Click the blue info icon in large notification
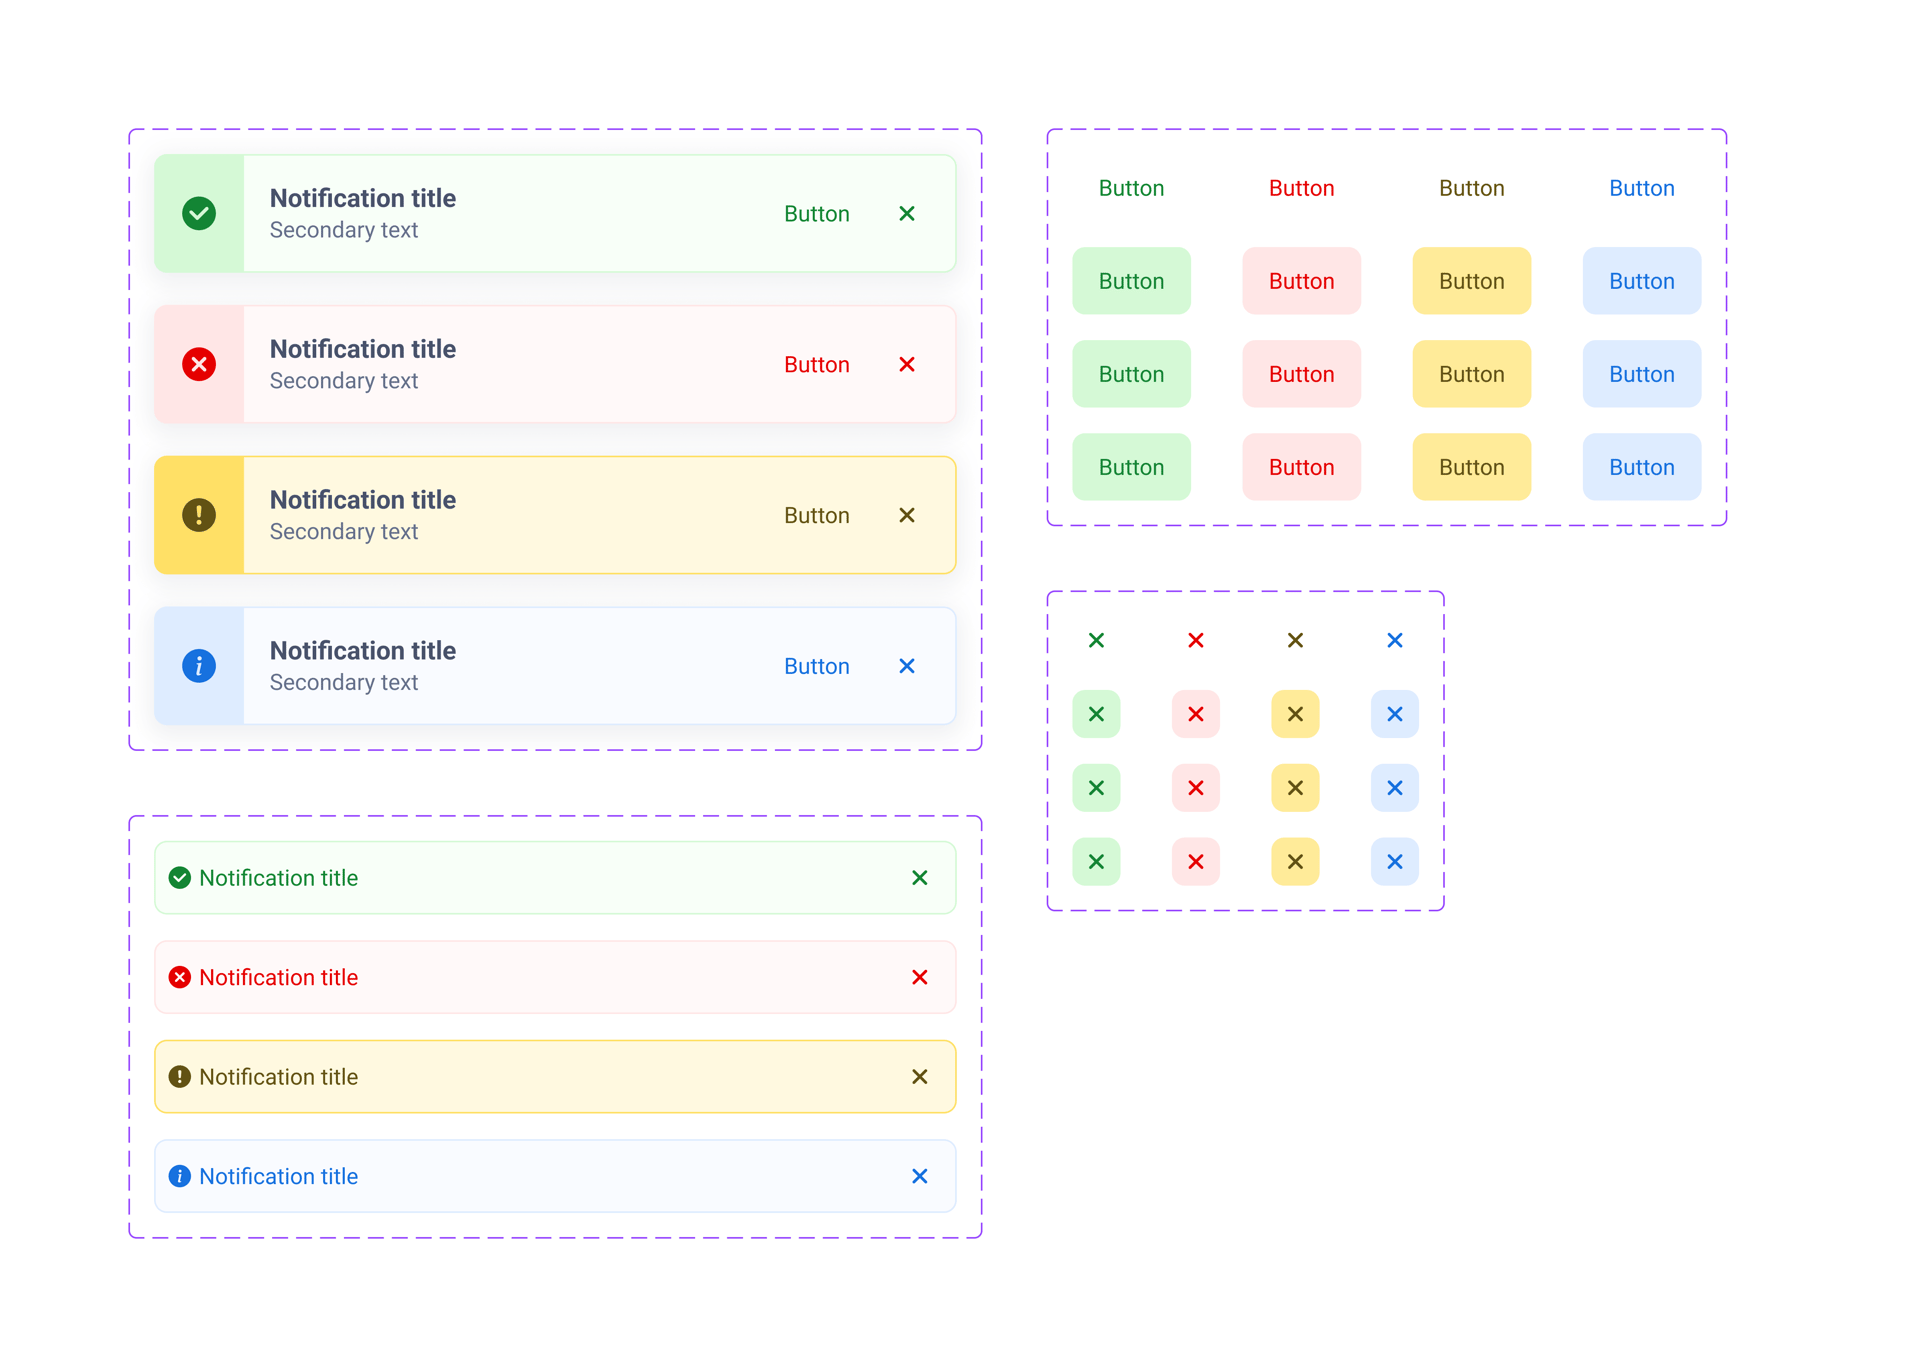1920x1367 pixels. [x=199, y=666]
